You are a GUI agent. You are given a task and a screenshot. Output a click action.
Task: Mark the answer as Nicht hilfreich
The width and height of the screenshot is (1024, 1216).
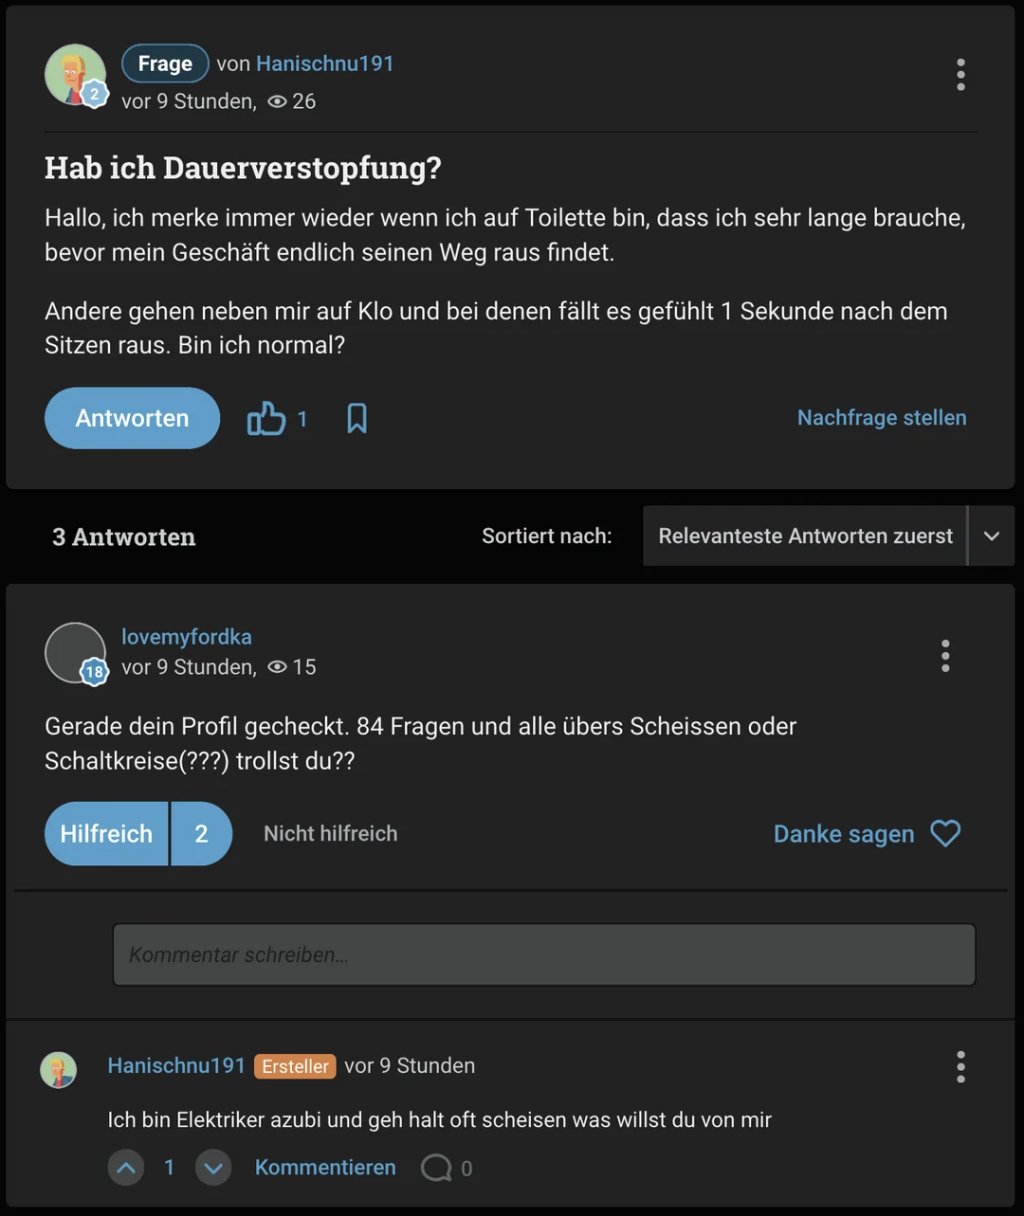click(x=330, y=834)
